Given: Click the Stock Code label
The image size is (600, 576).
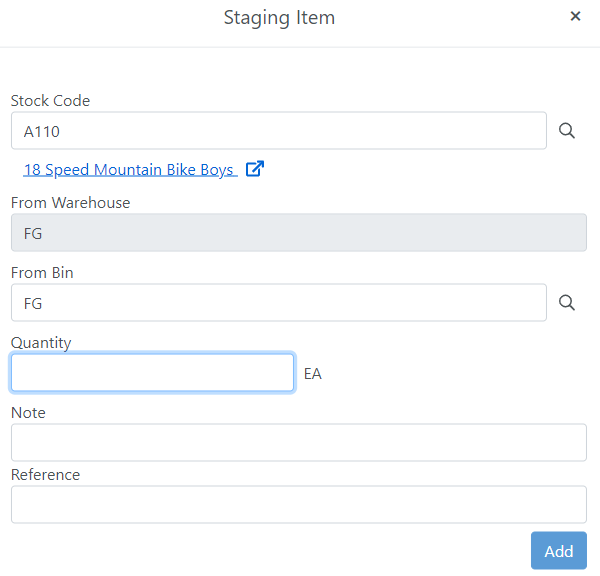Looking at the screenshot, I should [50, 101].
